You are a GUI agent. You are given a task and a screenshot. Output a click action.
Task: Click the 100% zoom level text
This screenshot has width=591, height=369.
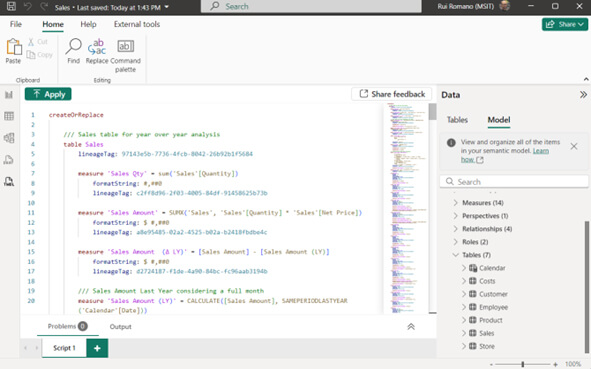click(x=573, y=364)
